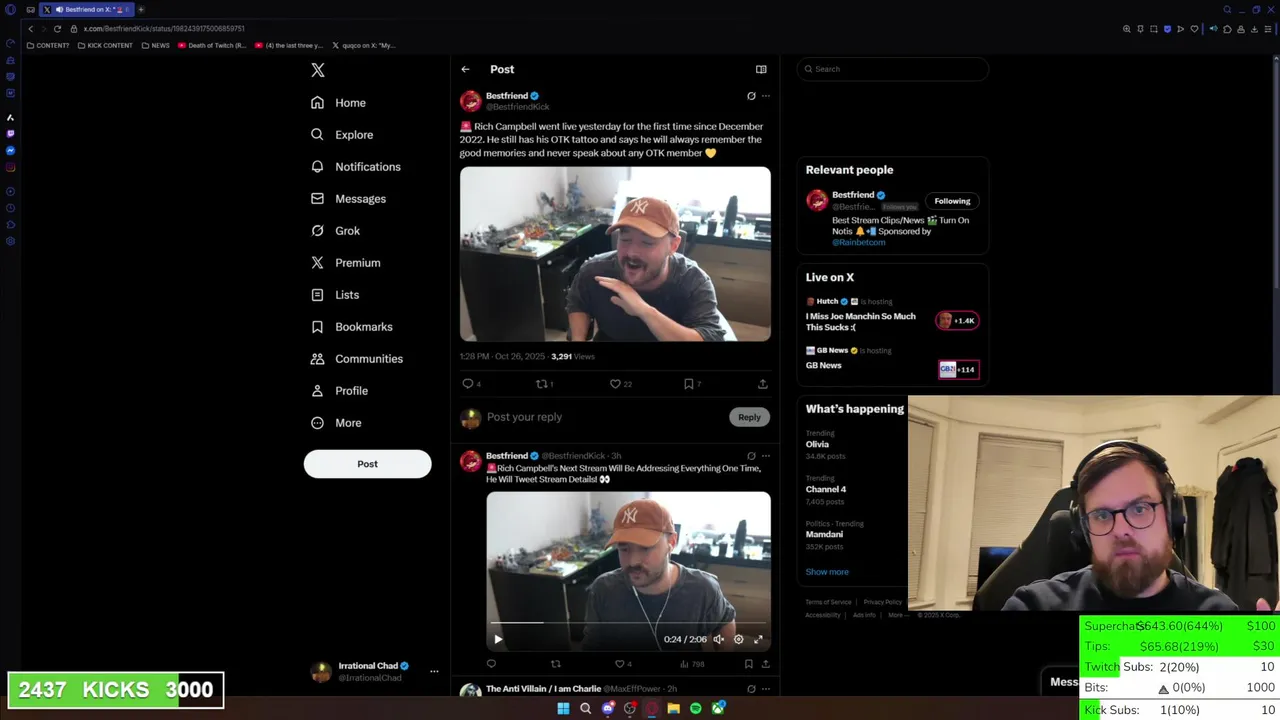Open reader view icon beside Post header
The width and height of the screenshot is (1280, 720).
tap(761, 69)
